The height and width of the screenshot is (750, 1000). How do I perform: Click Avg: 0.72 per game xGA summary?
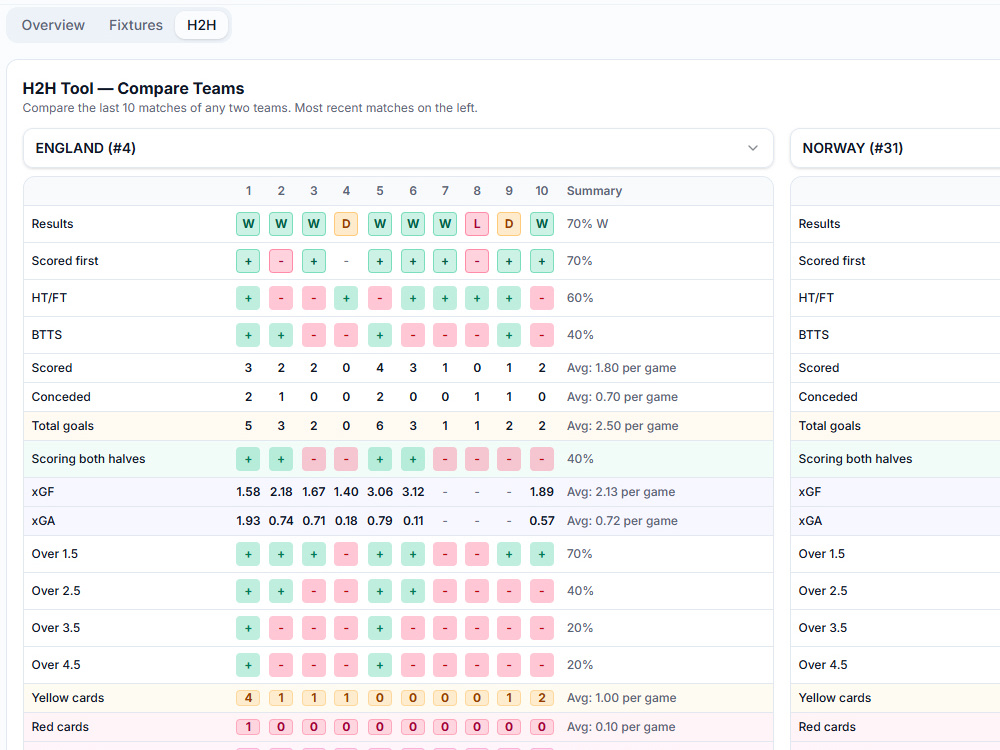[x=622, y=521]
